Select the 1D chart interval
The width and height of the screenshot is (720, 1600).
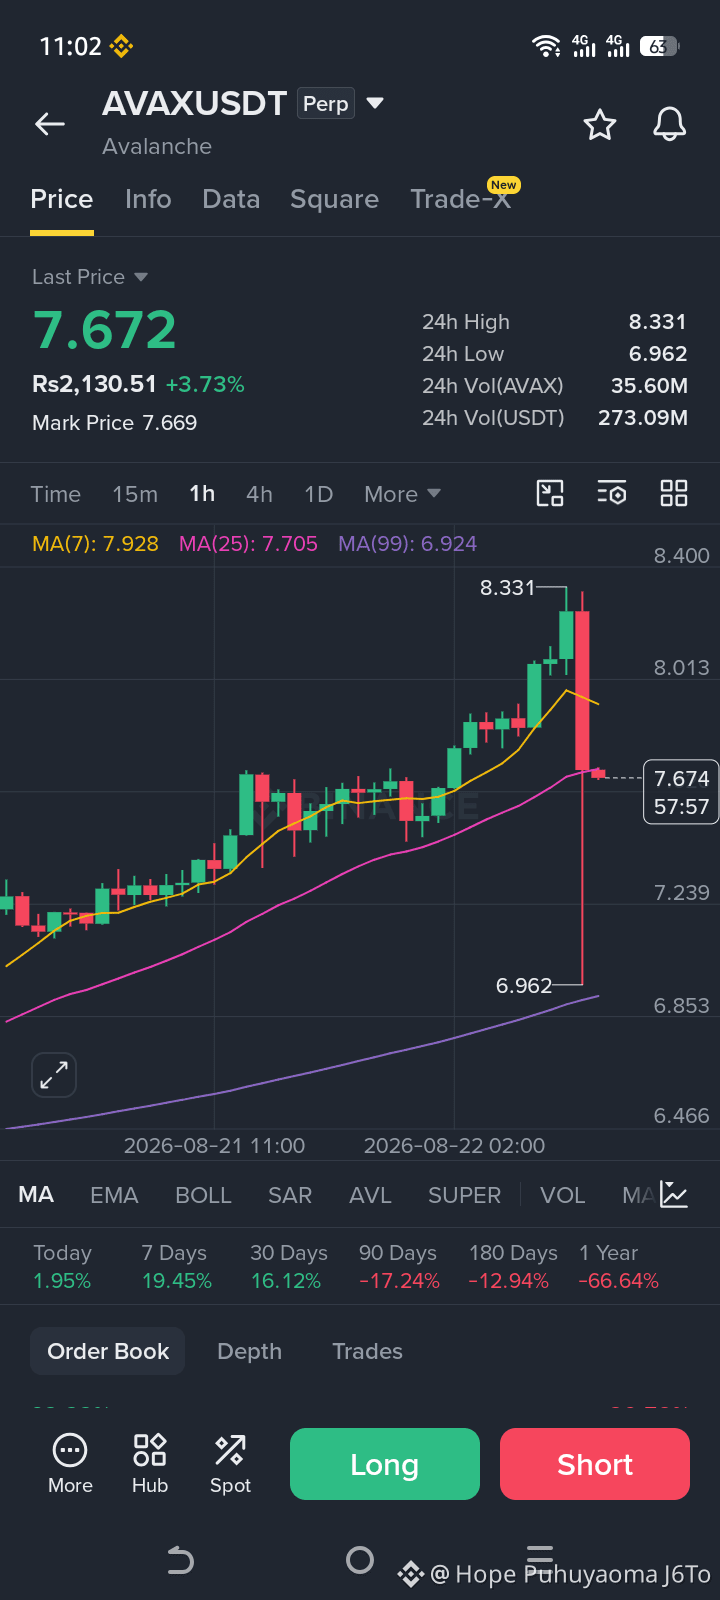(318, 494)
